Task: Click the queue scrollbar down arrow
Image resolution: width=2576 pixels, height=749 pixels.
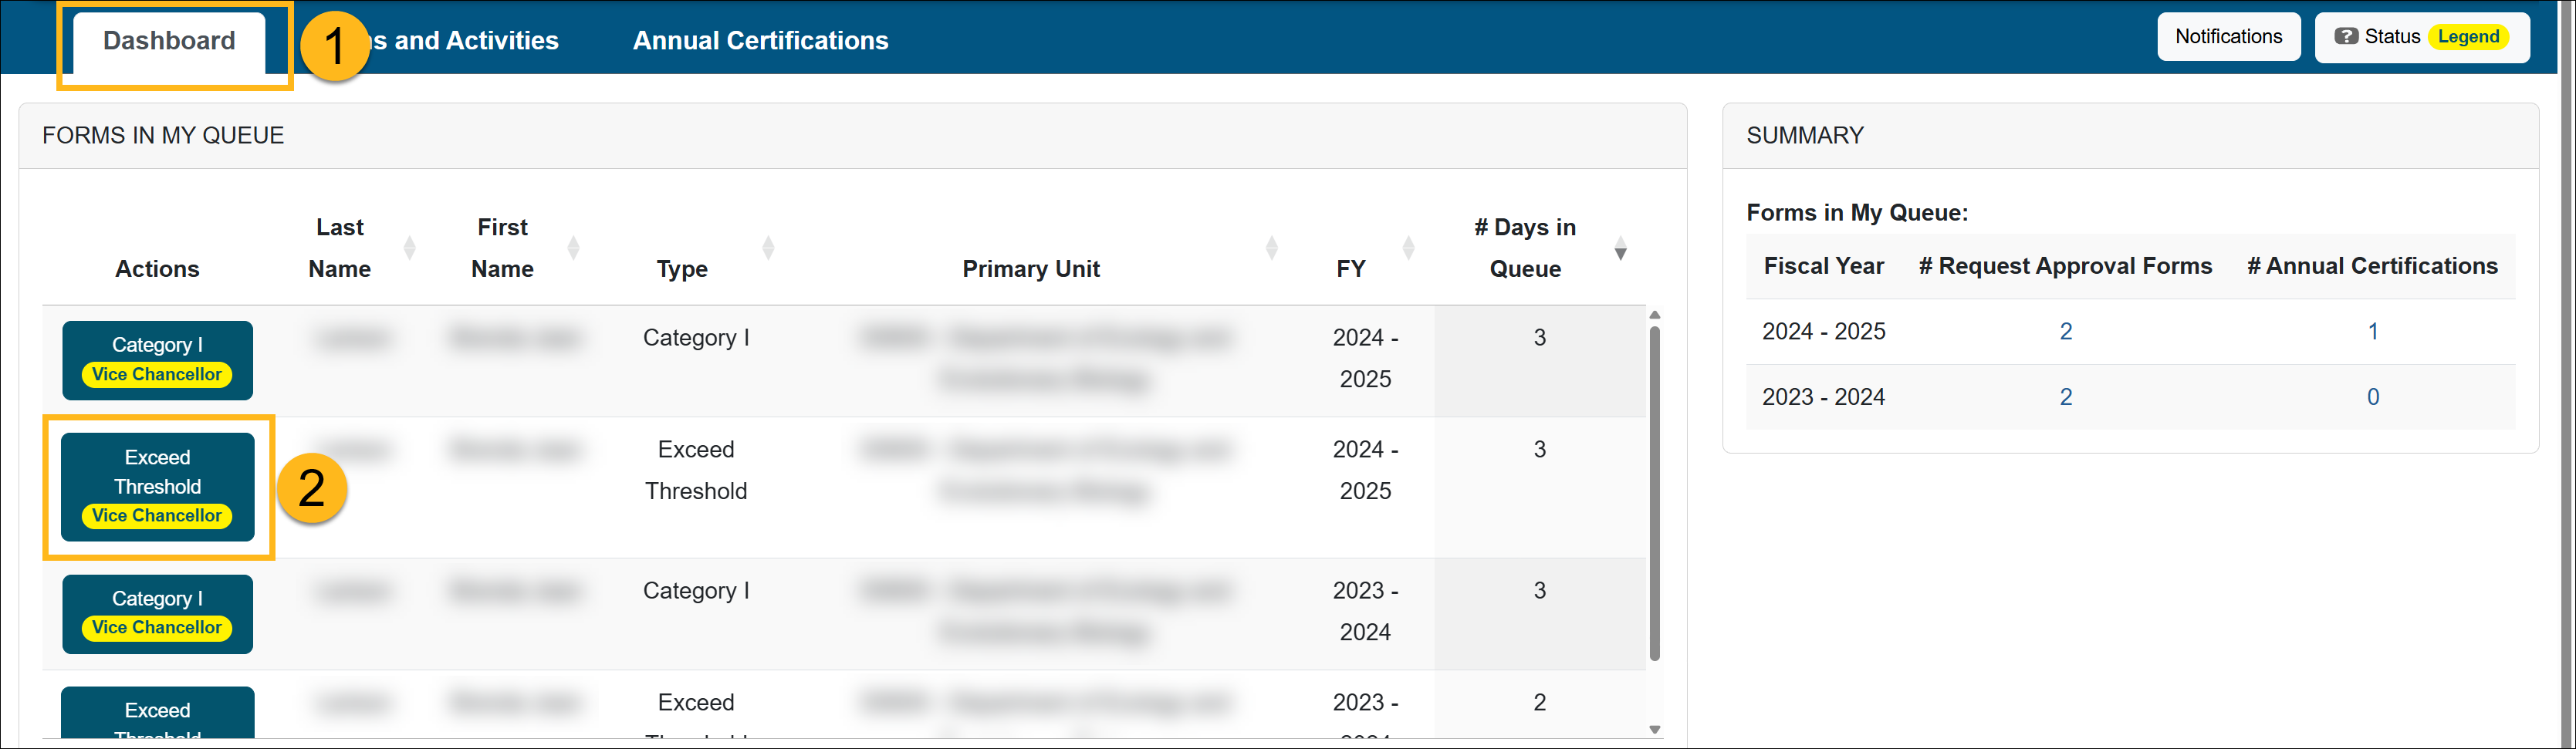Action: pos(1655,729)
